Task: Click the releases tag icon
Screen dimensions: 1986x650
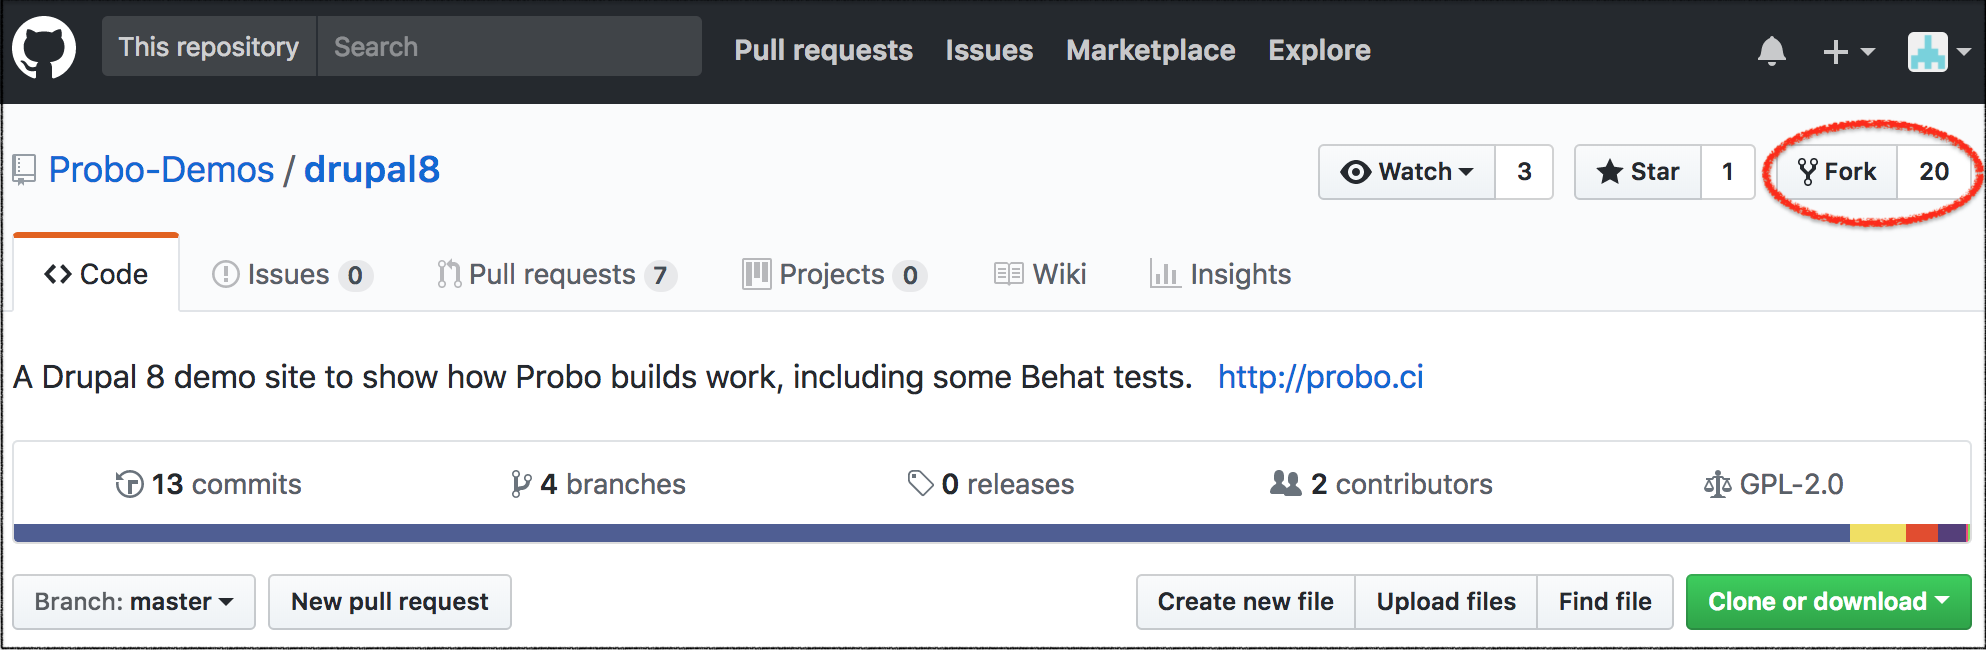Action: pos(919,484)
